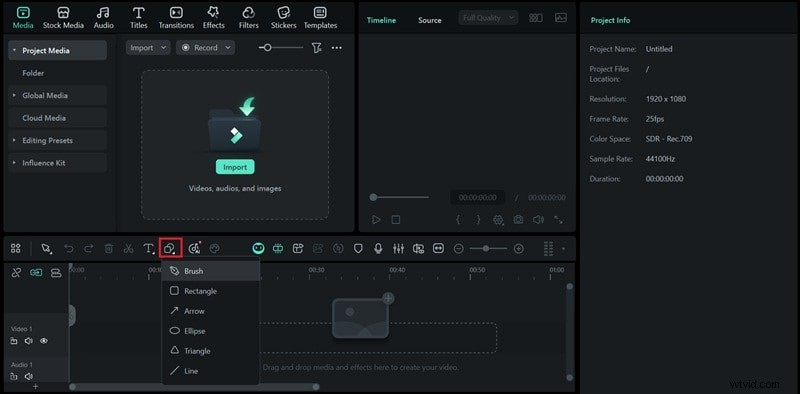Mute the Audio 1 track
This screenshot has width=800, height=394.
pyautogui.click(x=29, y=377)
